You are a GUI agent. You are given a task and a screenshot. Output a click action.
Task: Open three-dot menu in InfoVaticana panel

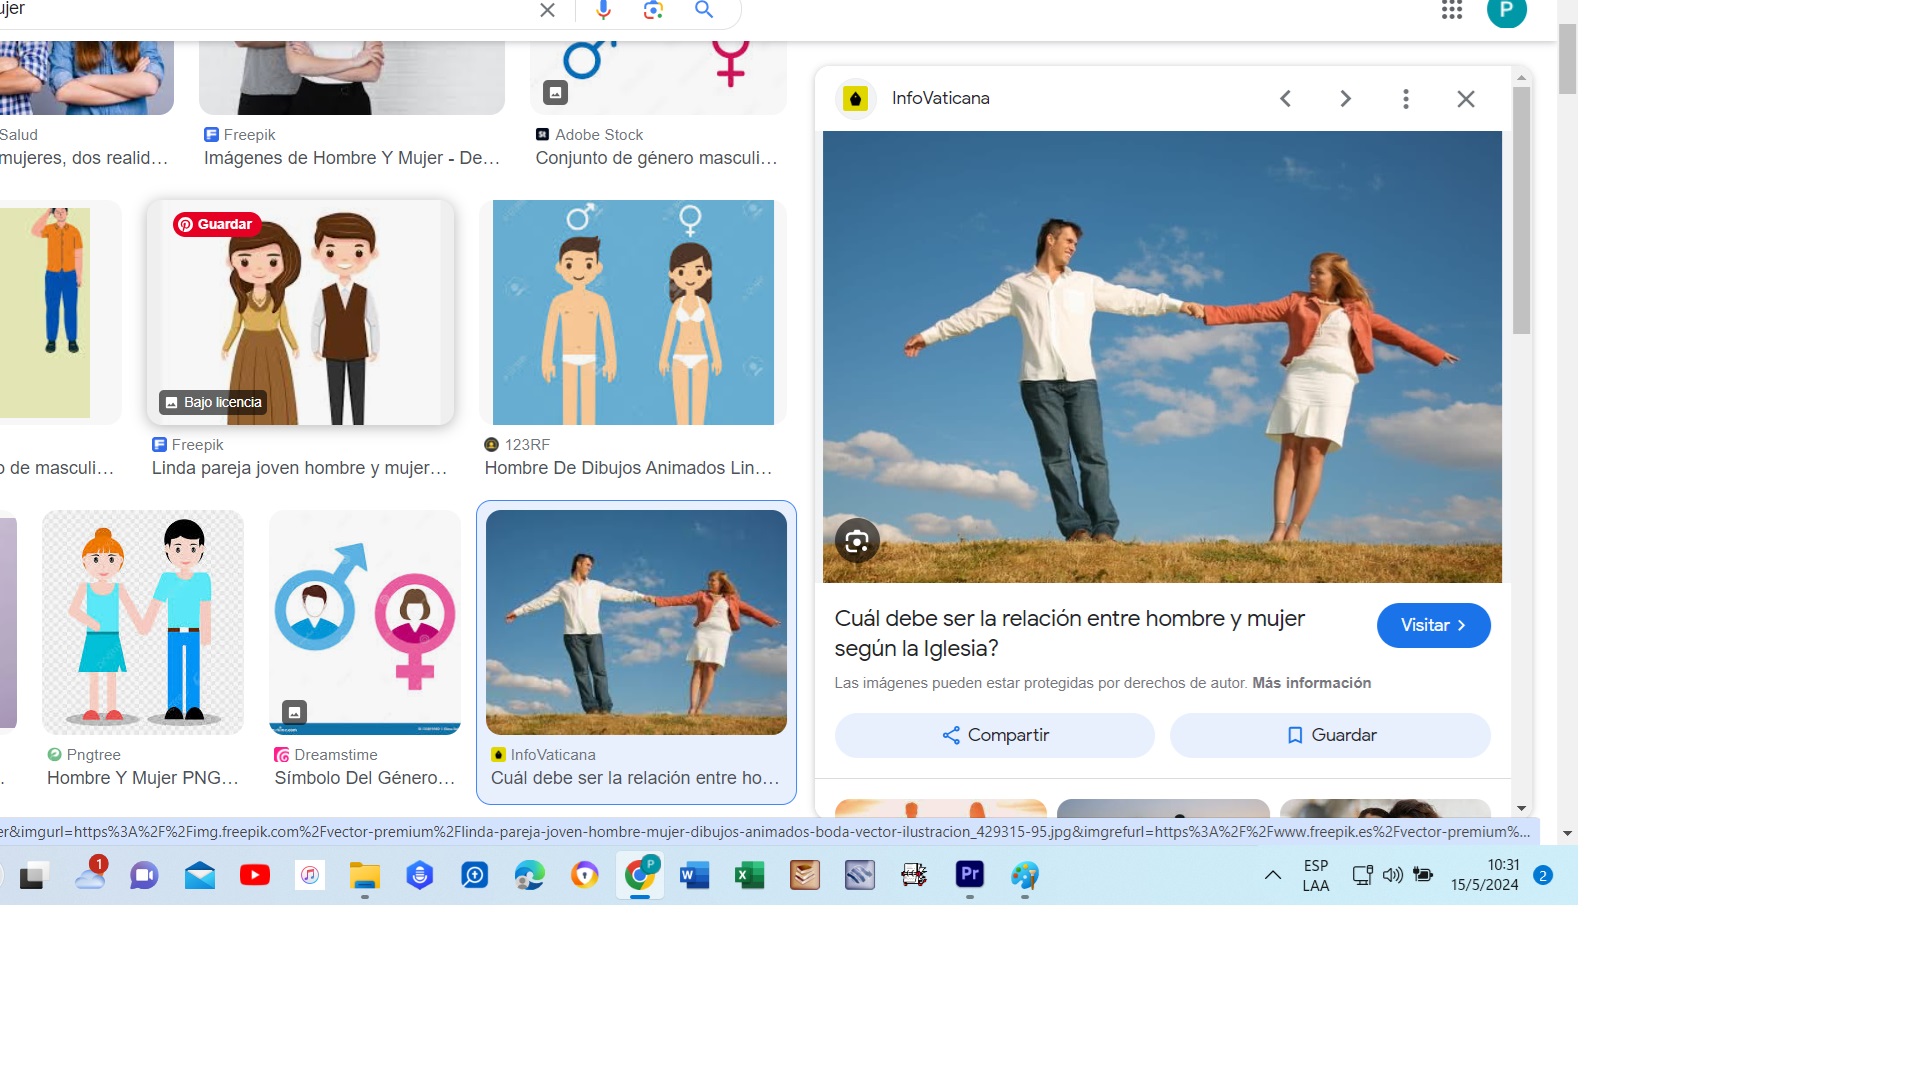1405,99
